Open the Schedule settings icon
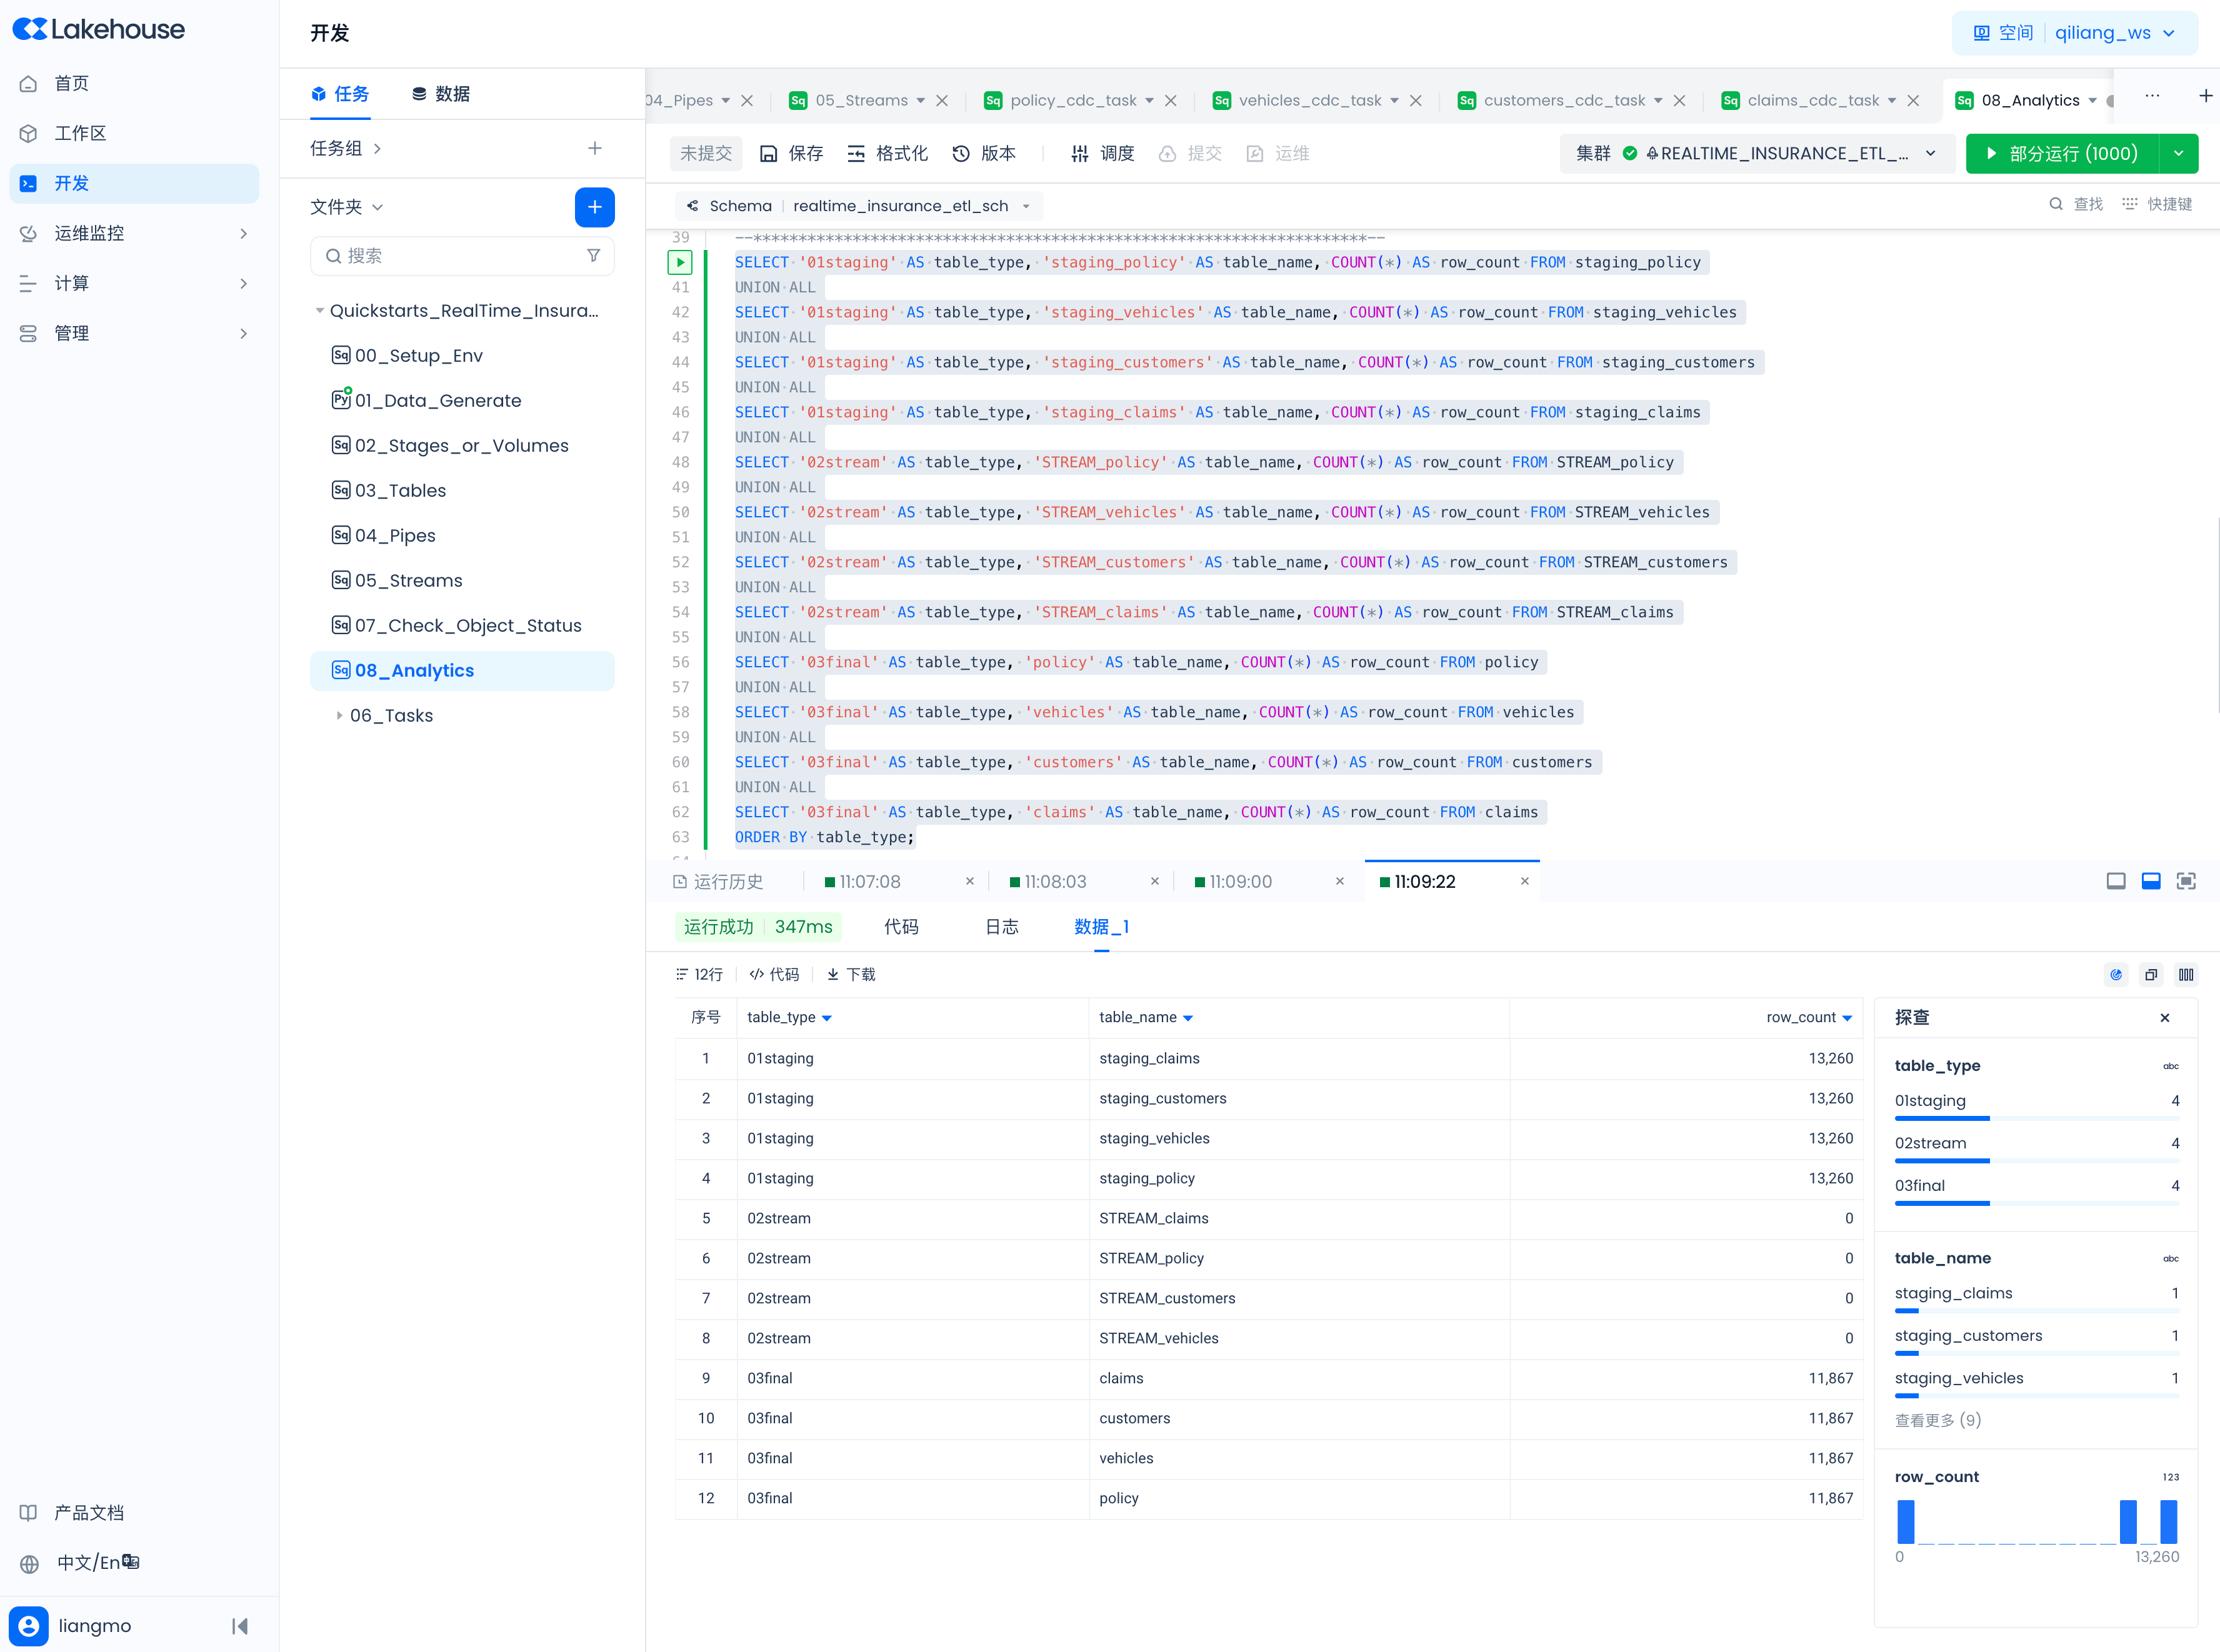This screenshot has width=2220, height=1652. [1080, 153]
